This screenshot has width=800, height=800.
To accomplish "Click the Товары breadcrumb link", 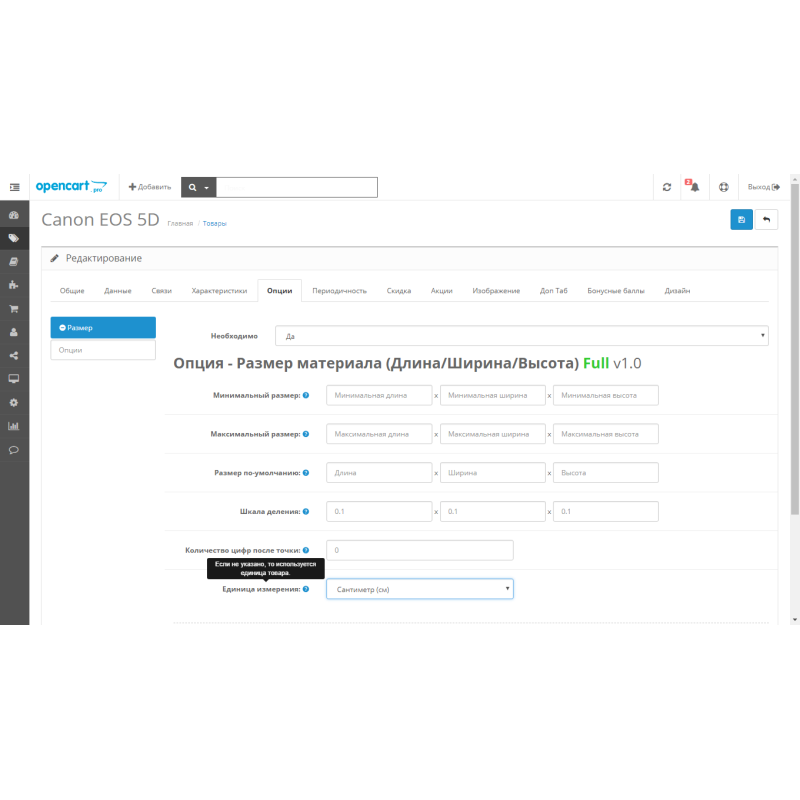I will pyautogui.click(x=214, y=223).
